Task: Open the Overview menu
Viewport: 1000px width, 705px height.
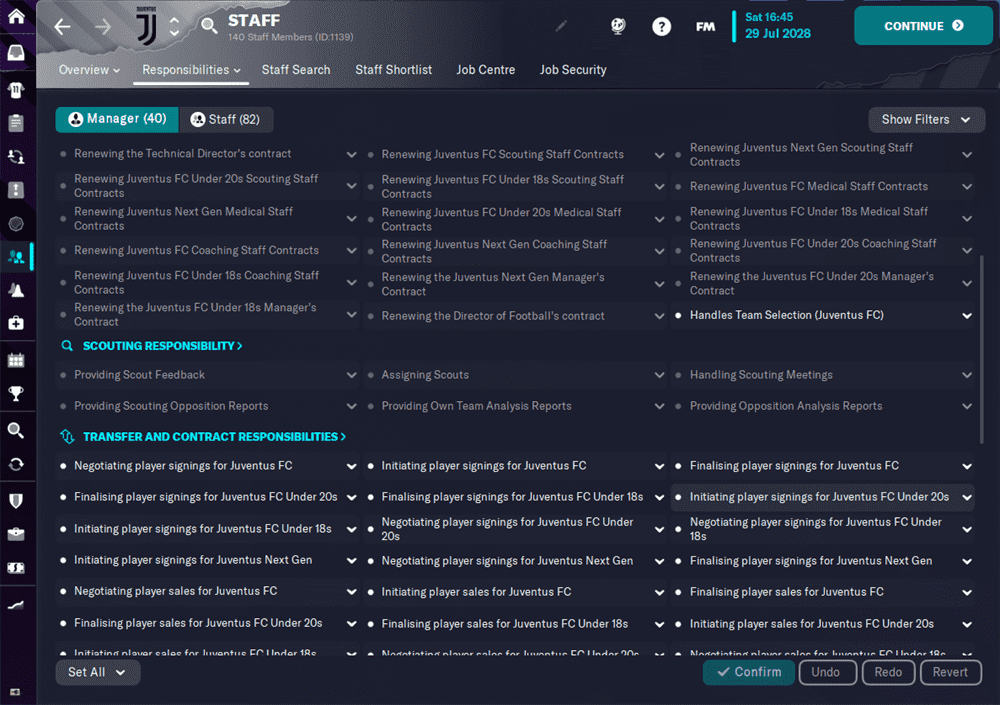Action: tap(89, 70)
